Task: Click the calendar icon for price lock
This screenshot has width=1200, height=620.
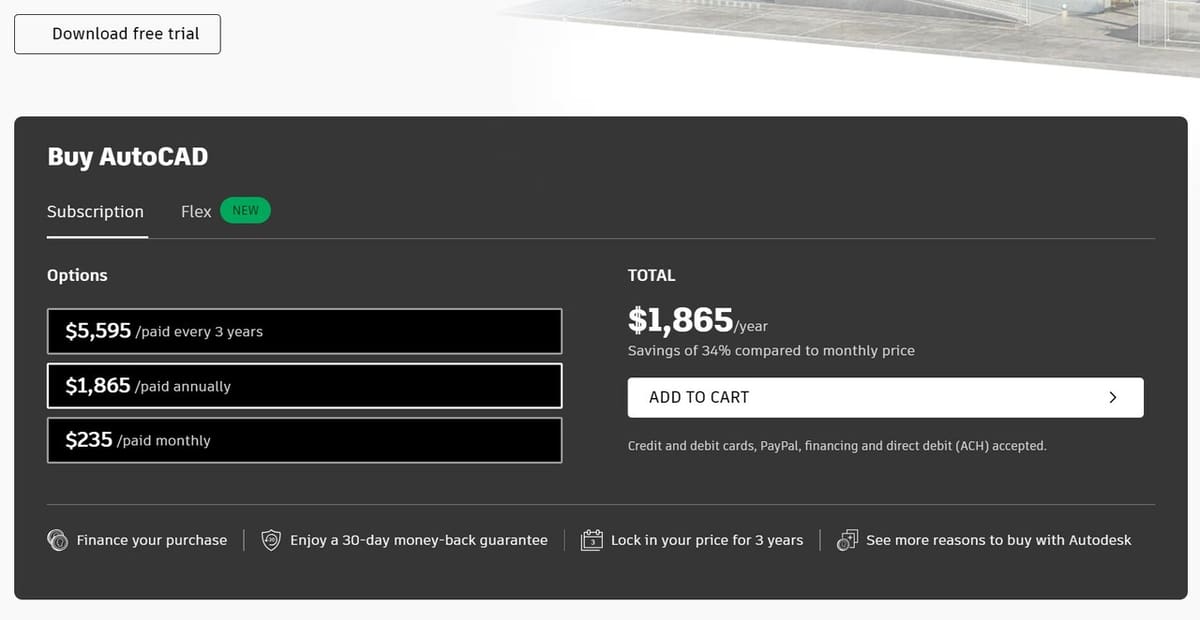Action: [x=592, y=540]
